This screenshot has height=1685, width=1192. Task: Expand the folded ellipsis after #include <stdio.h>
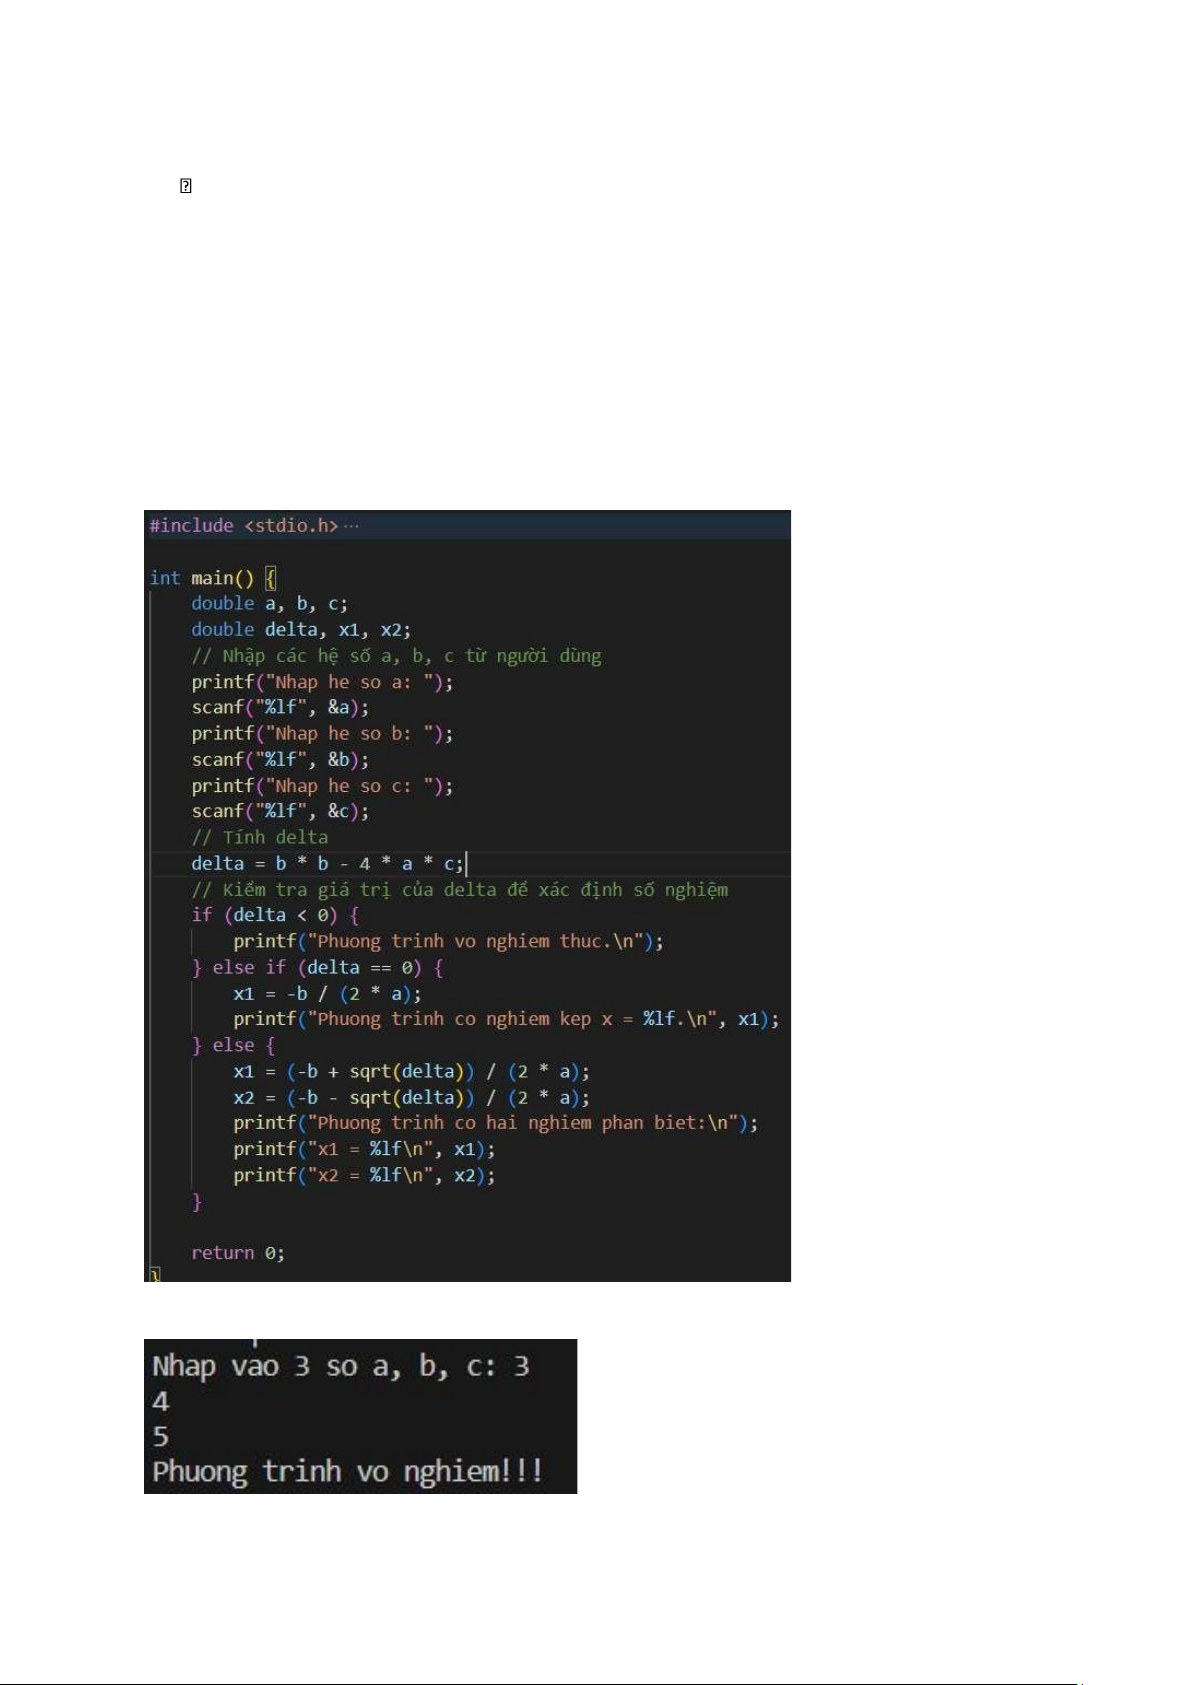point(351,526)
